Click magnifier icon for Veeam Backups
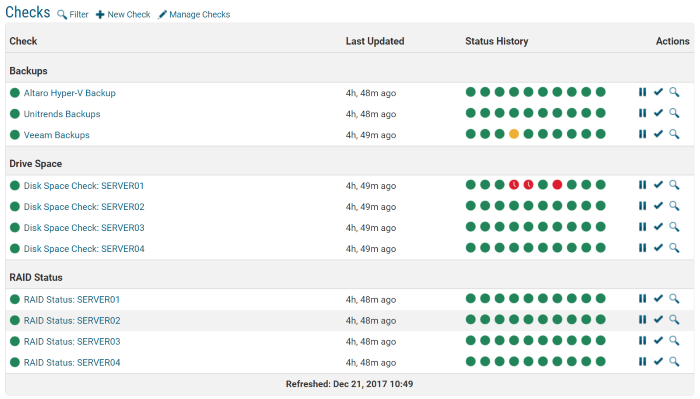700x399 pixels. point(674,134)
